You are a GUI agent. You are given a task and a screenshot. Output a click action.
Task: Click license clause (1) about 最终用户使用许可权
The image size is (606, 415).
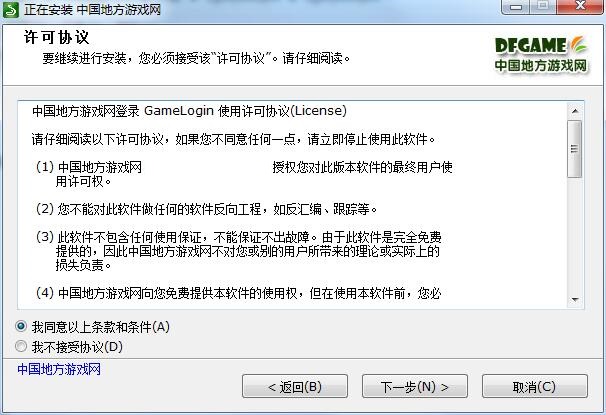(x=243, y=174)
